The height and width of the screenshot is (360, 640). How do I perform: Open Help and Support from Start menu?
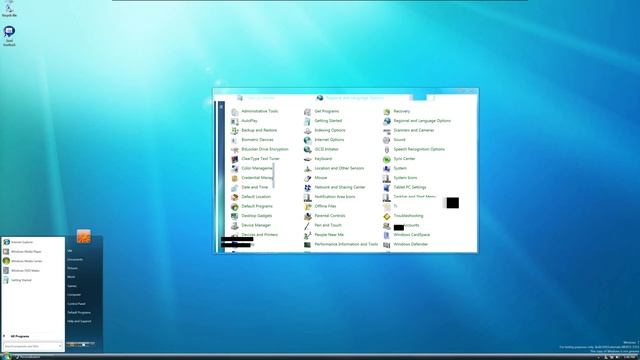pos(79,322)
